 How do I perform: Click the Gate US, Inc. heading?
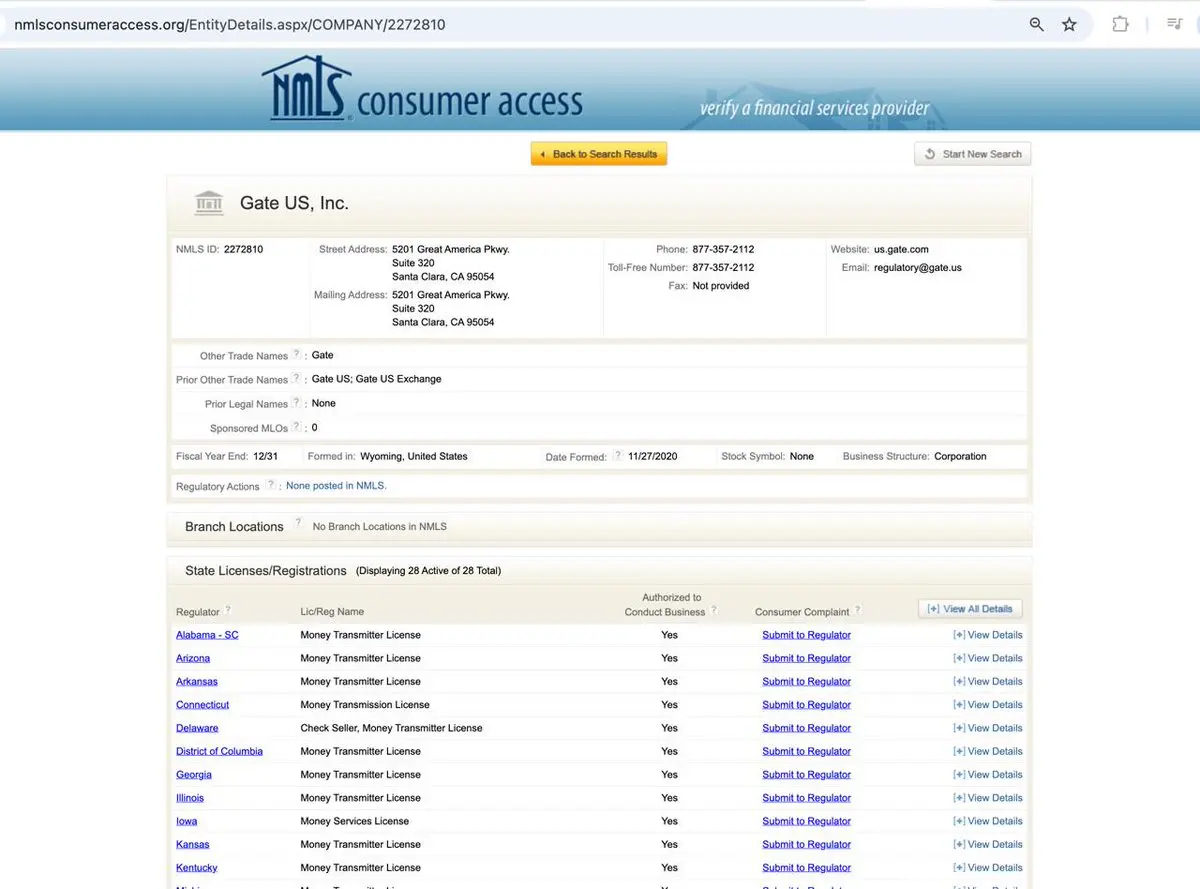pos(294,203)
